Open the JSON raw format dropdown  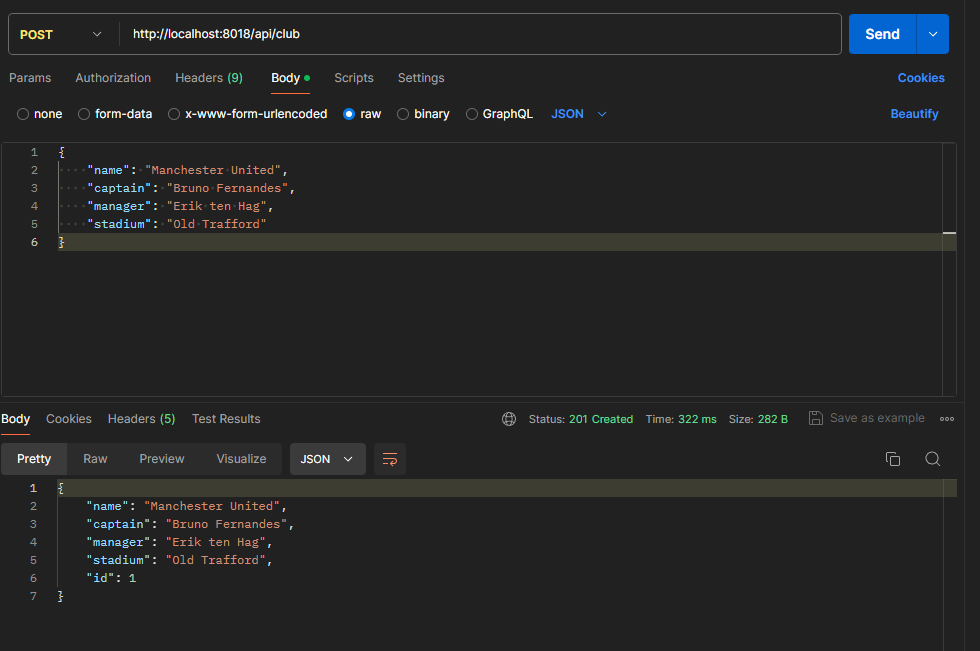click(x=579, y=114)
